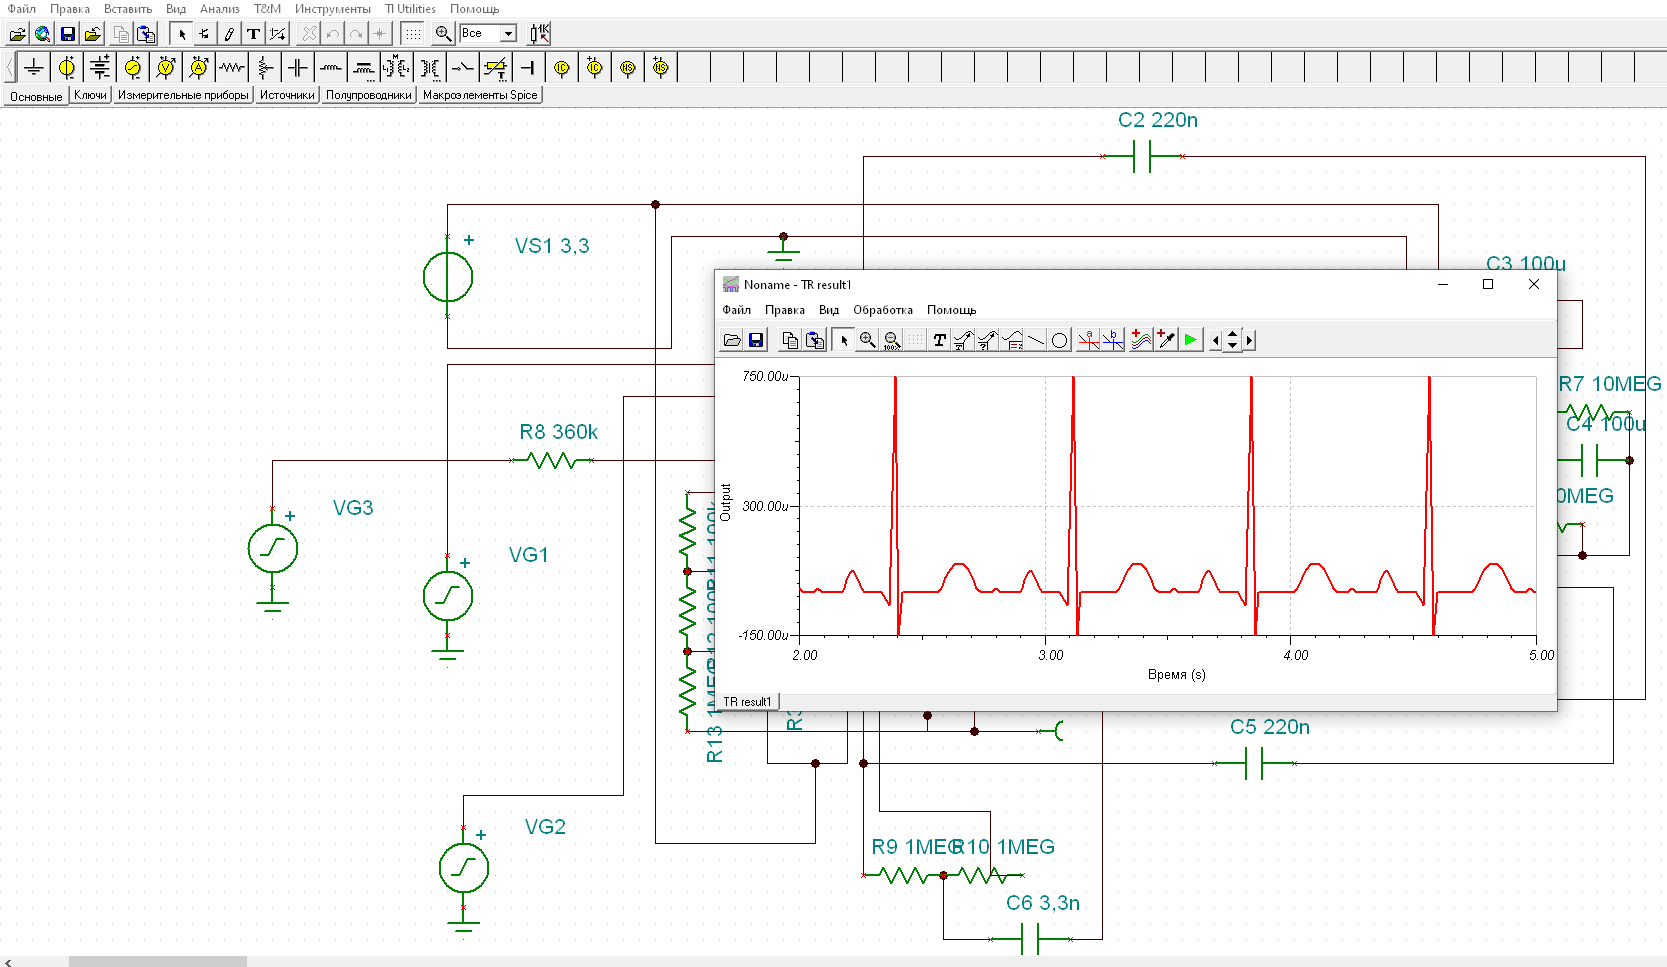
Task: Switch to the Источники tab
Action: click(287, 95)
